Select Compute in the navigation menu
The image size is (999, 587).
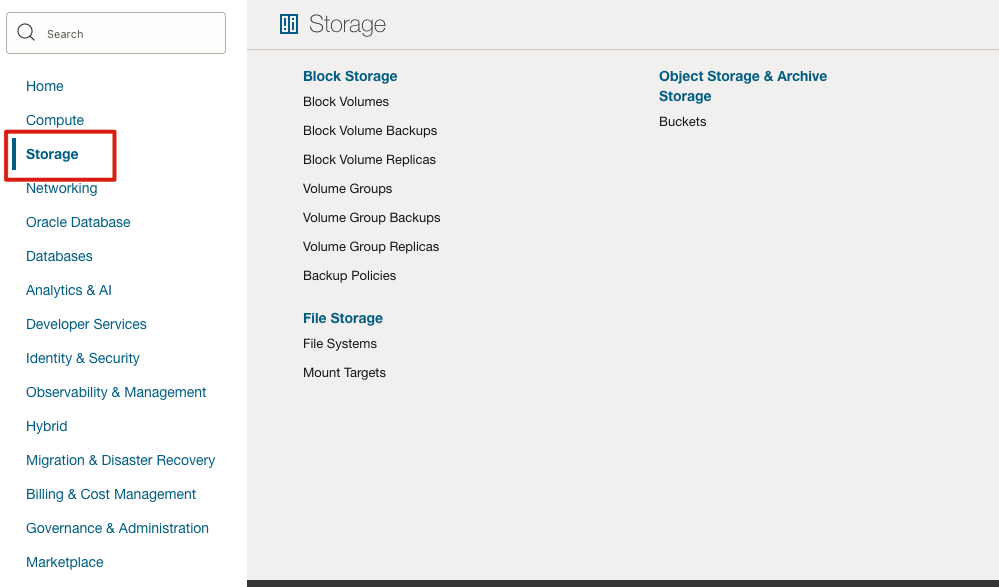[55, 120]
